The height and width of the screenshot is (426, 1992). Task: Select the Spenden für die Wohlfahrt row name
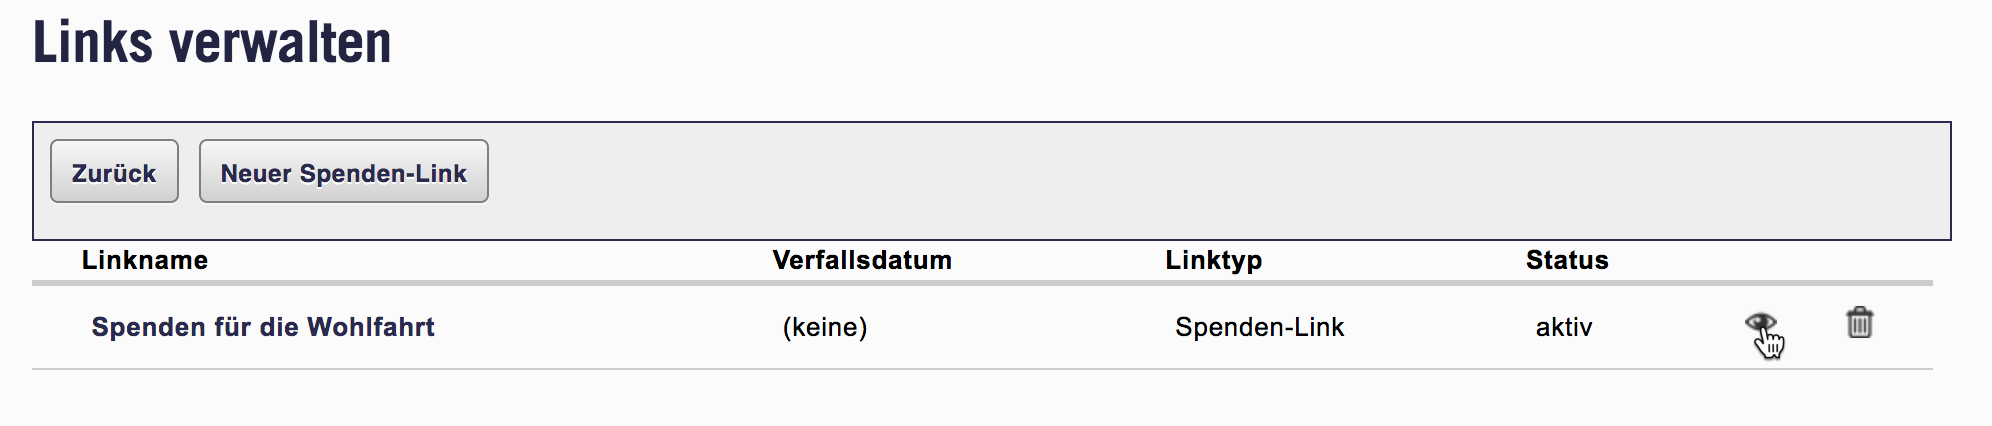(x=263, y=327)
